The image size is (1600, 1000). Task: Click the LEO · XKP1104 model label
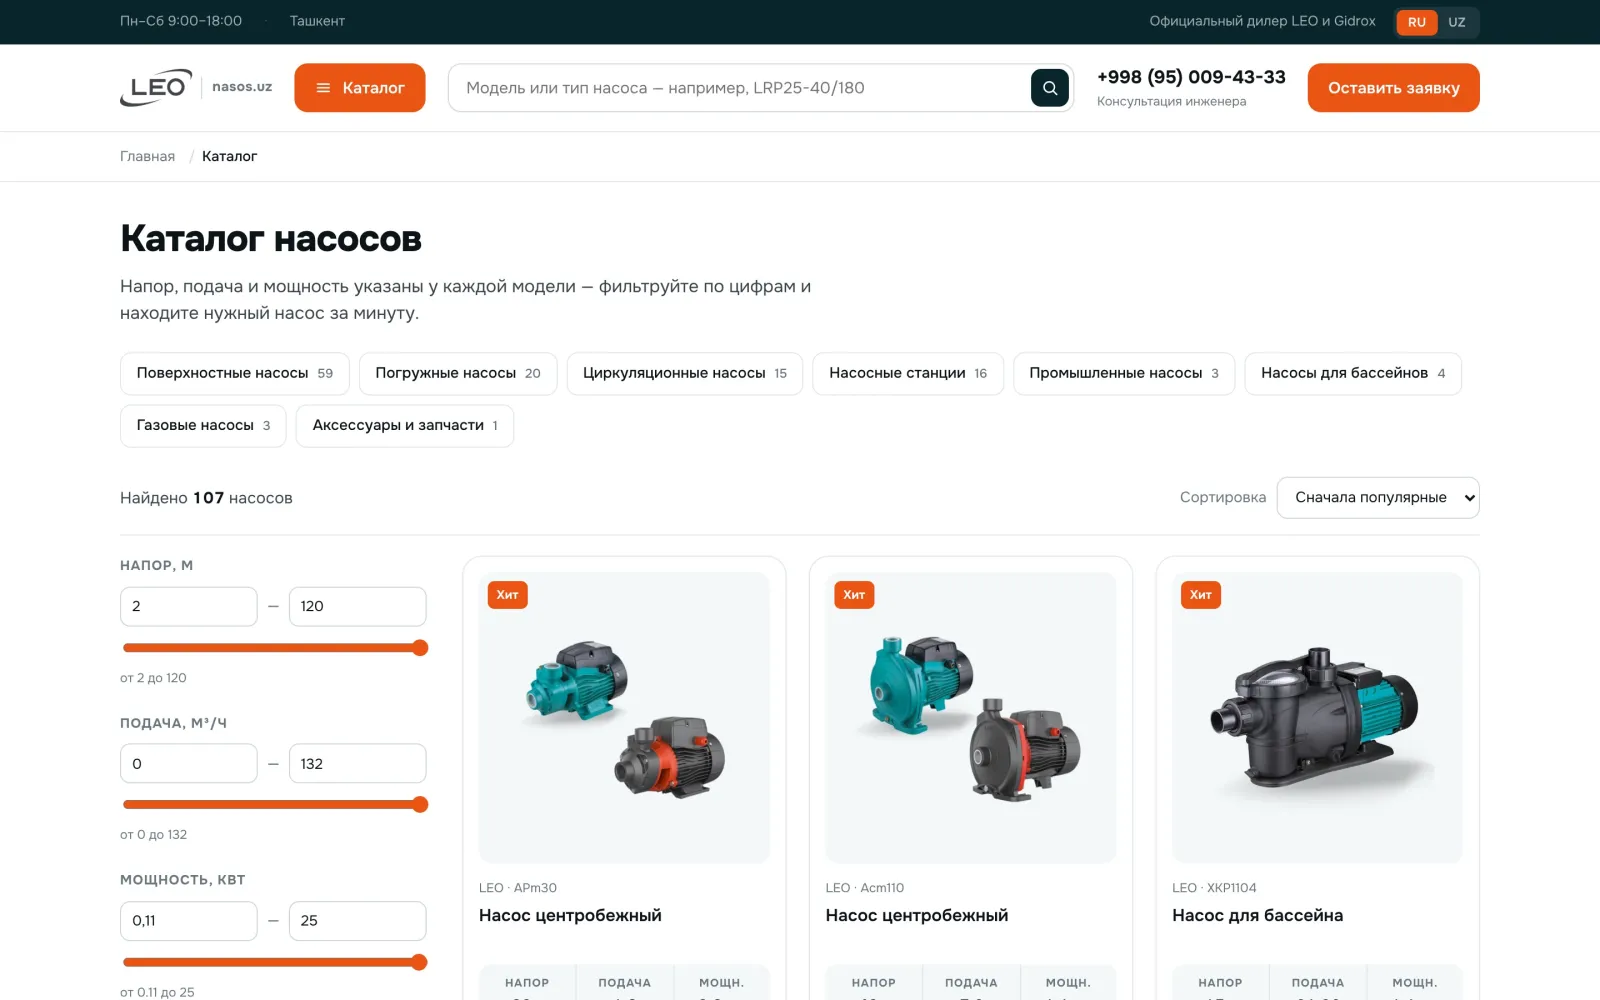pyautogui.click(x=1214, y=888)
